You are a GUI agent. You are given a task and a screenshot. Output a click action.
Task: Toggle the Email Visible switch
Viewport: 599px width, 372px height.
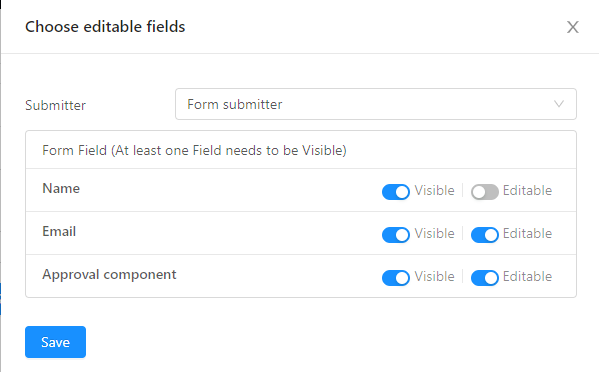396,235
